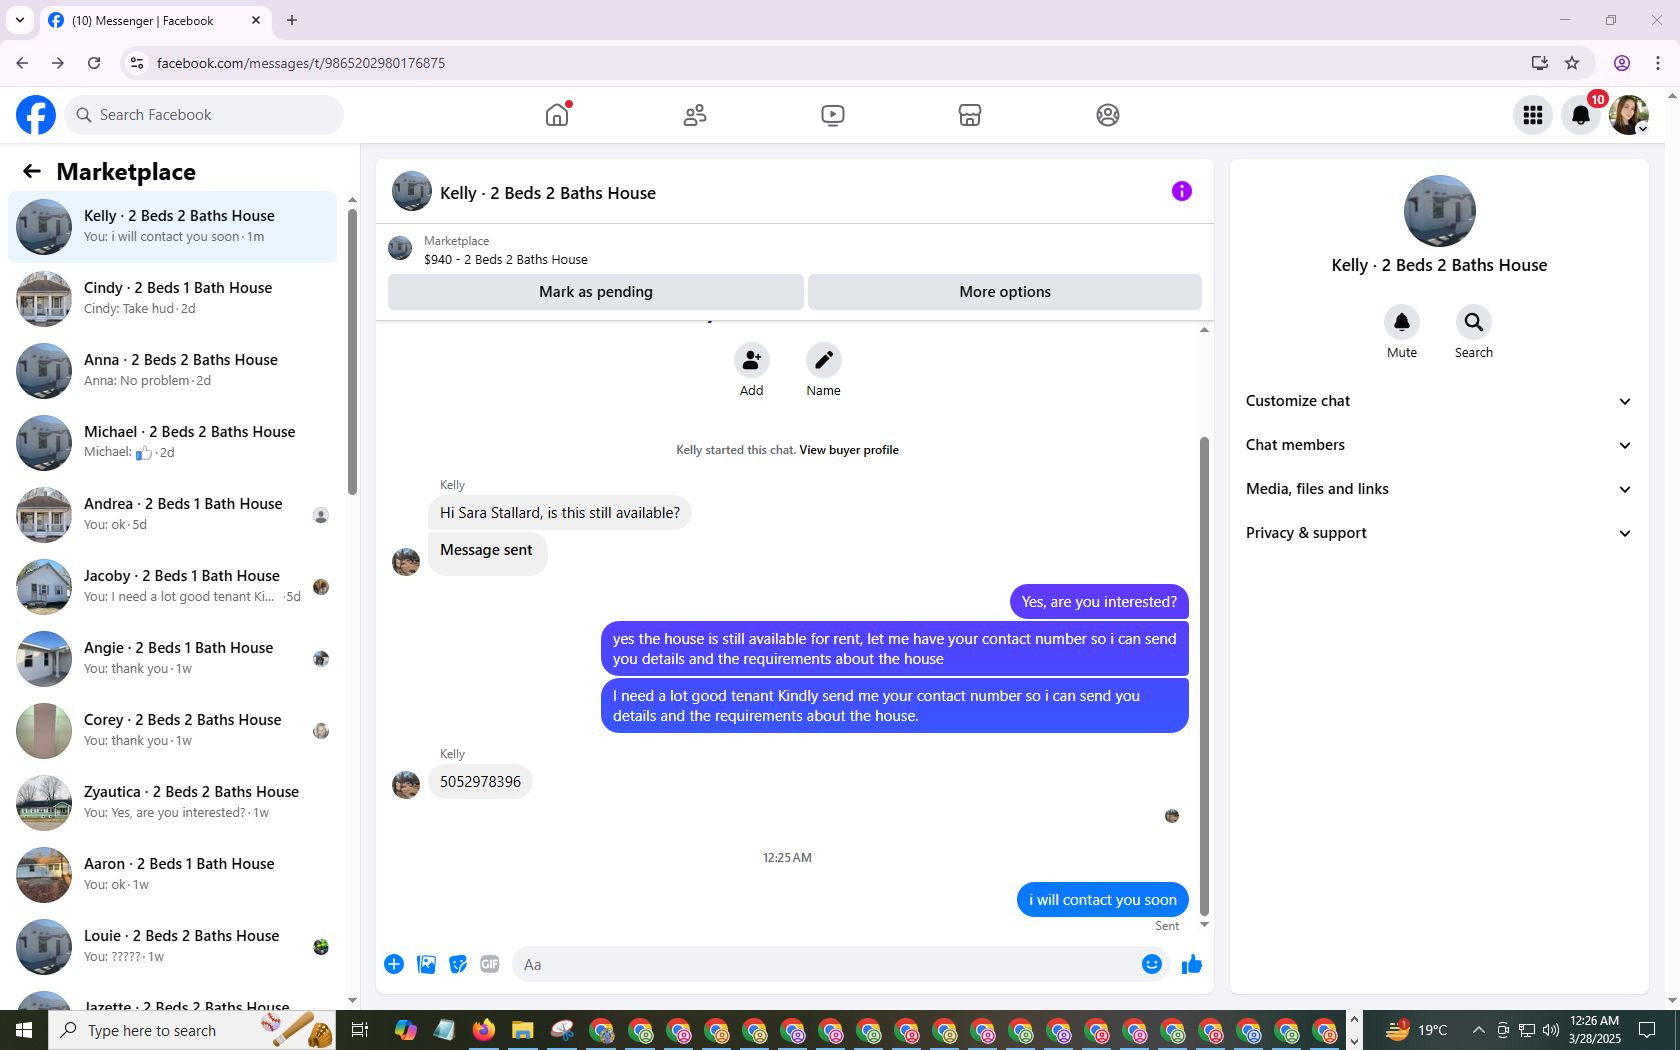Open Windows Start menu
The width and height of the screenshot is (1680, 1050).
[x=24, y=1030]
